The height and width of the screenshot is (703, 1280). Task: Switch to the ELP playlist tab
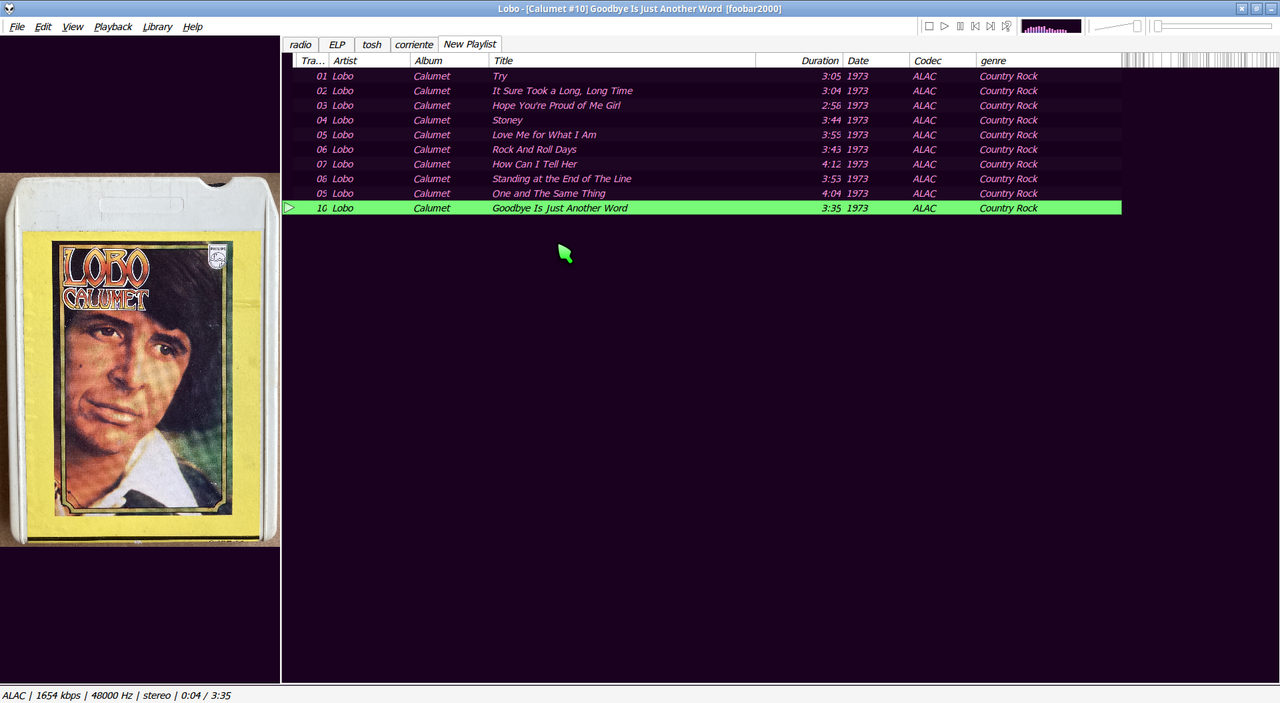tap(337, 45)
